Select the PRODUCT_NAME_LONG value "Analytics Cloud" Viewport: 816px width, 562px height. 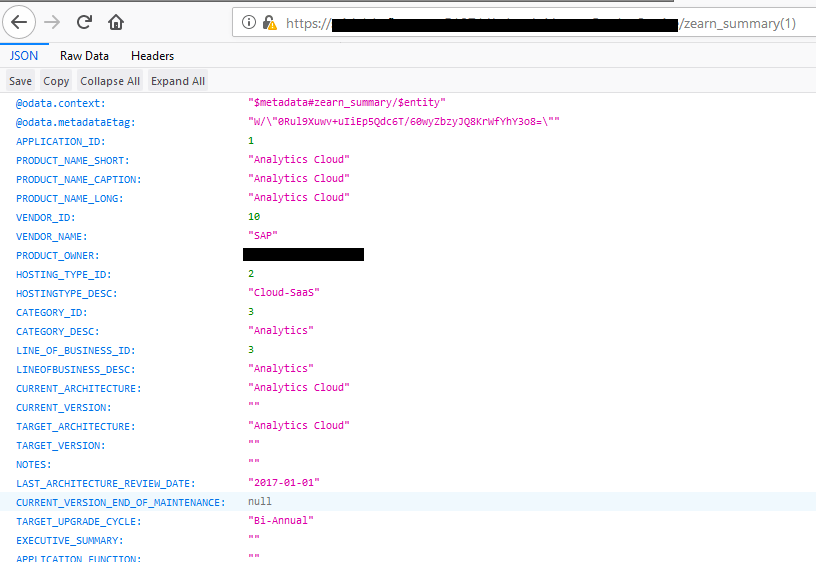coord(299,197)
